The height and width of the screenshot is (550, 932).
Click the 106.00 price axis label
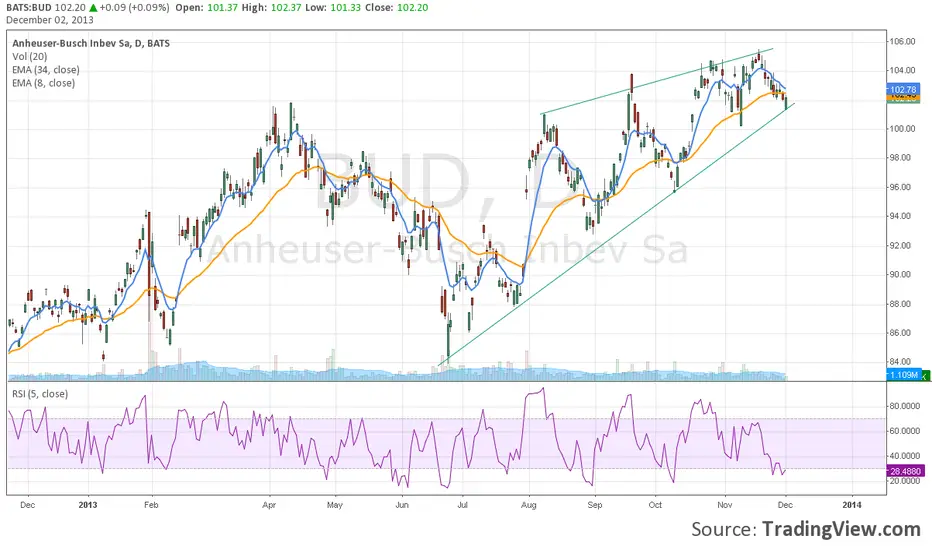[x=902, y=42]
